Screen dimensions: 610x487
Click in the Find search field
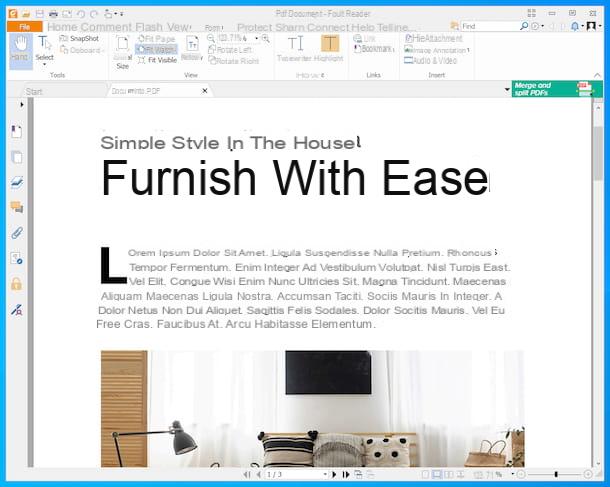coord(489,26)
